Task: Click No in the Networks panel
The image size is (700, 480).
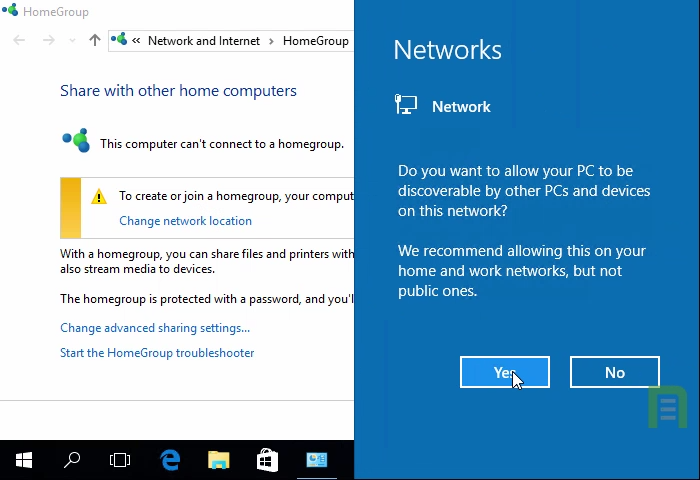Action: point(615,372)
